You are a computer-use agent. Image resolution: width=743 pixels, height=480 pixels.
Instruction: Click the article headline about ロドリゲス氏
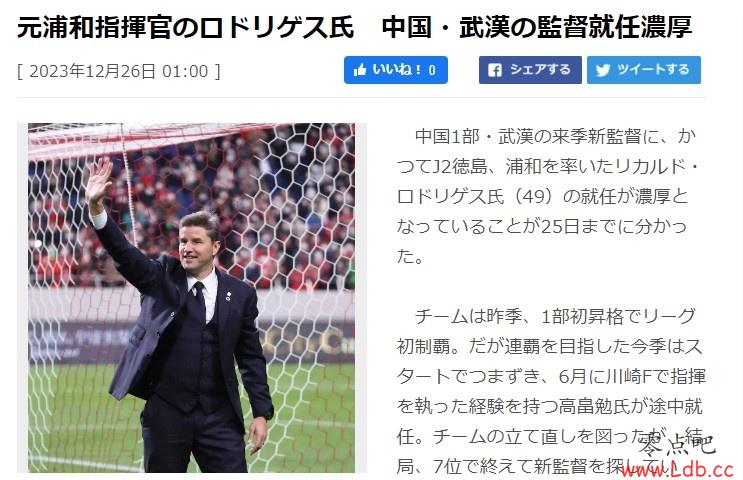(x=354, y=27)
